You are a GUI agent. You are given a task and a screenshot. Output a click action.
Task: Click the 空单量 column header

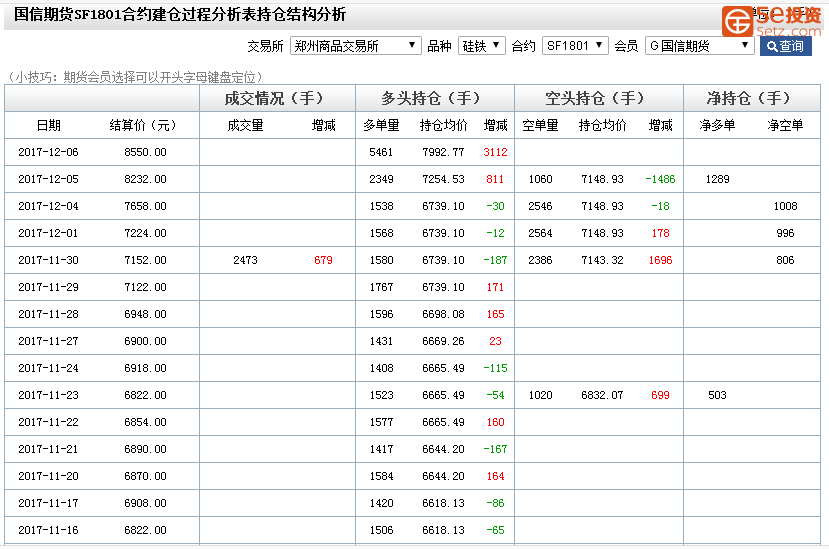point(540,125)
